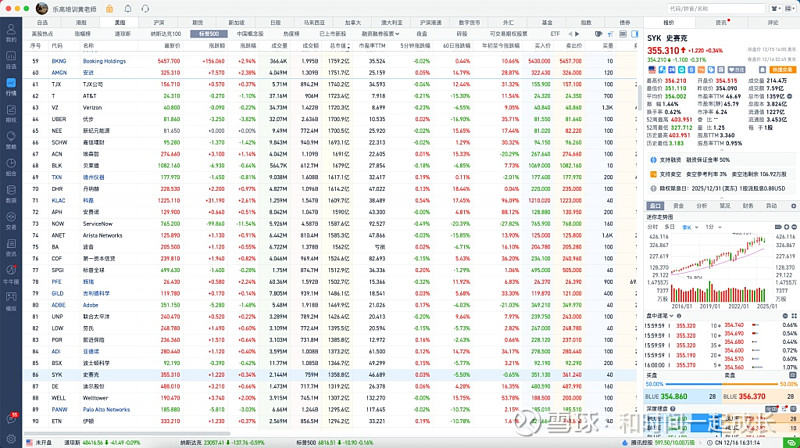Click the user avatar picture

coord(42,9)
